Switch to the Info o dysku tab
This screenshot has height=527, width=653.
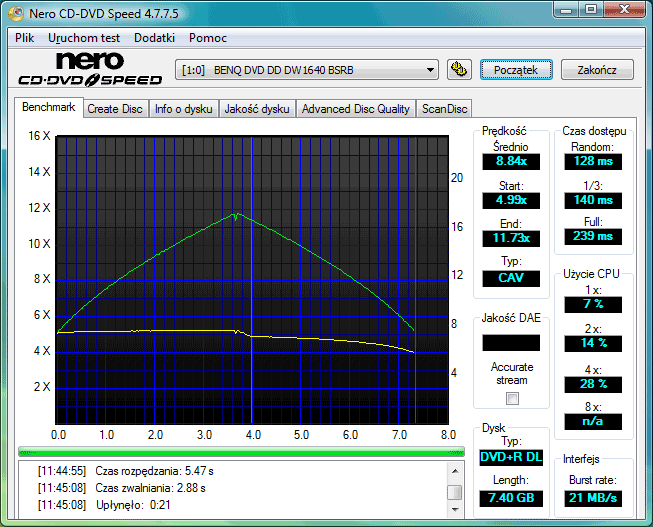pyautogui.click(x=184, y=109)
